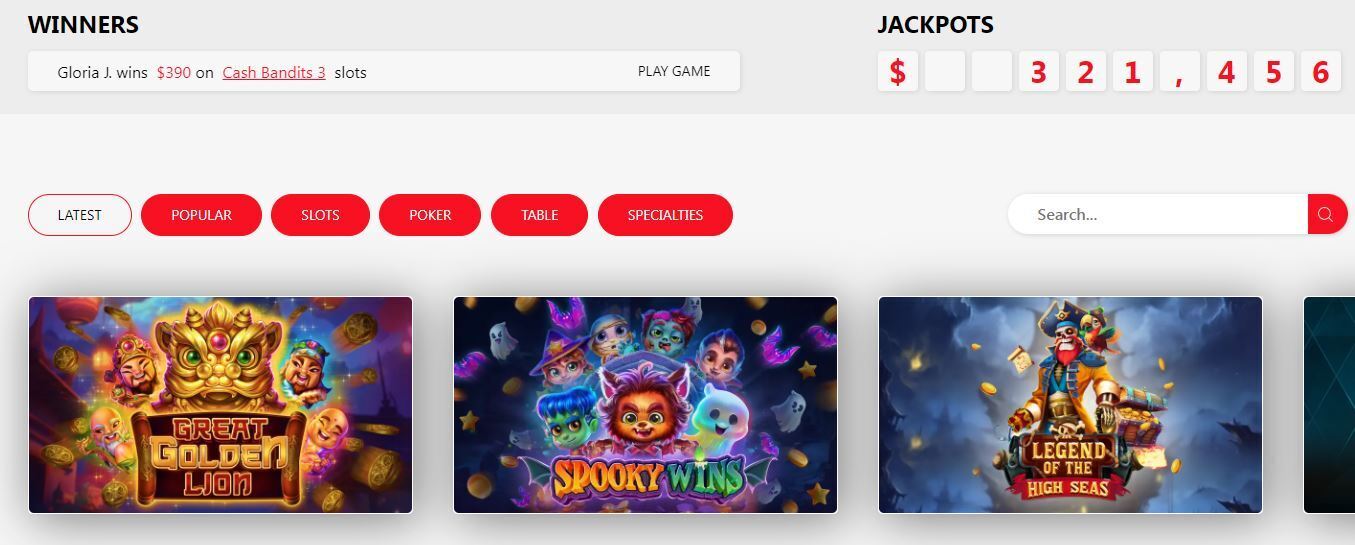Open the Great Golden Lion game thumbnail
The width and height of the screenshot is (1355, 545).
pyautogui.click(x=220, y=405)
